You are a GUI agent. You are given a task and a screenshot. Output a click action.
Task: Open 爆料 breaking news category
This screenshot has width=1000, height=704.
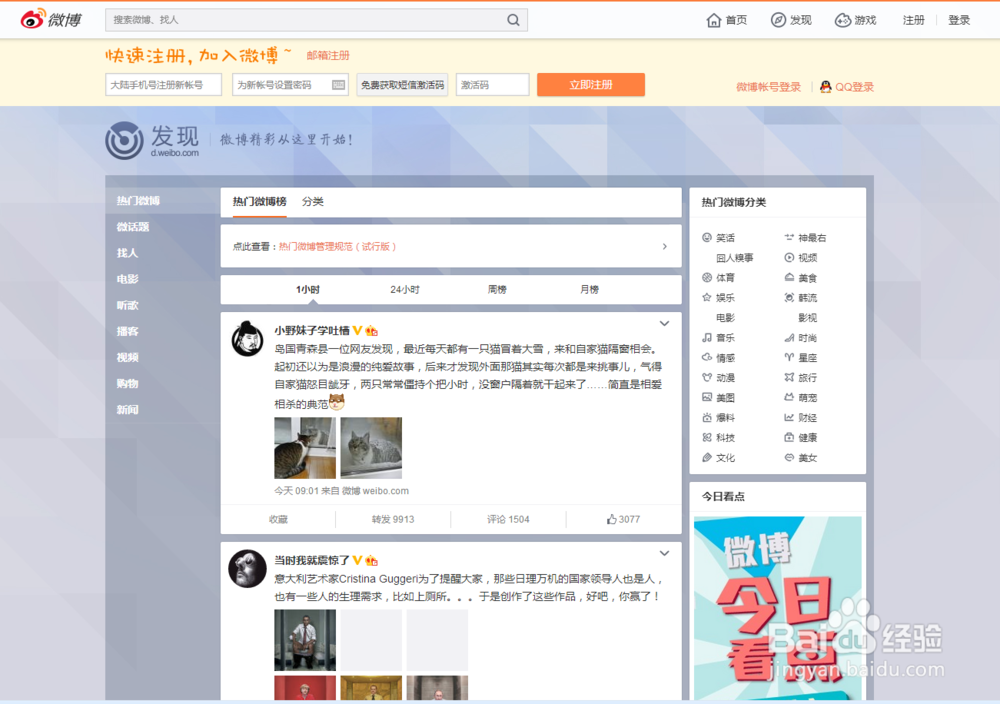pyautogui.click(x=718, y=418)
